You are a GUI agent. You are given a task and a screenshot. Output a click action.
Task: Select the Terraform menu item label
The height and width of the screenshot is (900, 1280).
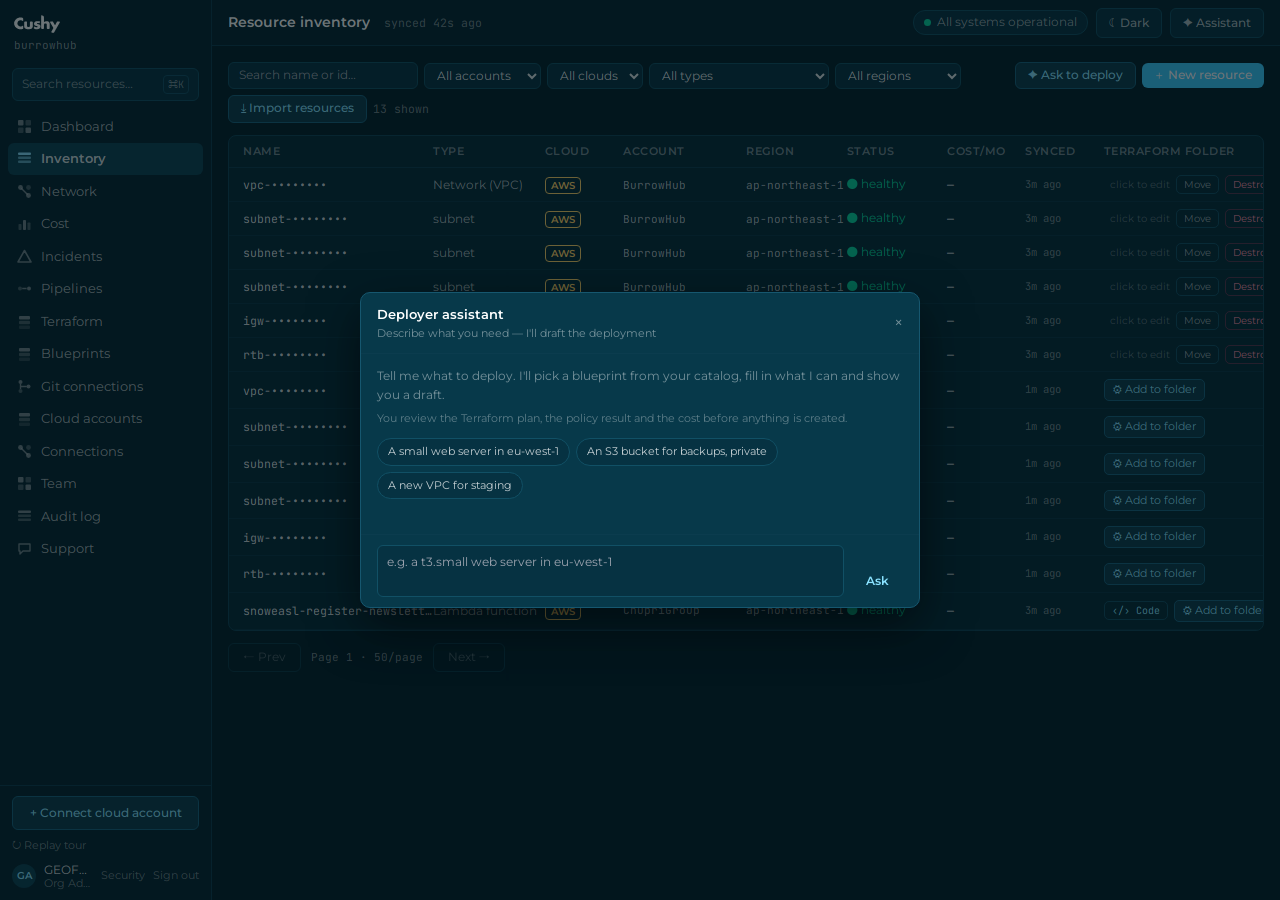tap(72, 321)
